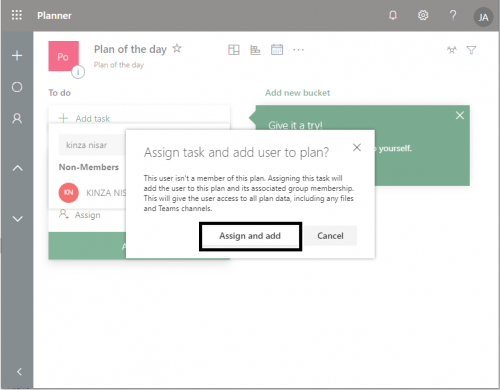Open the more options ellipsis
Screen dimensions: 500x390
click(298, 50)
